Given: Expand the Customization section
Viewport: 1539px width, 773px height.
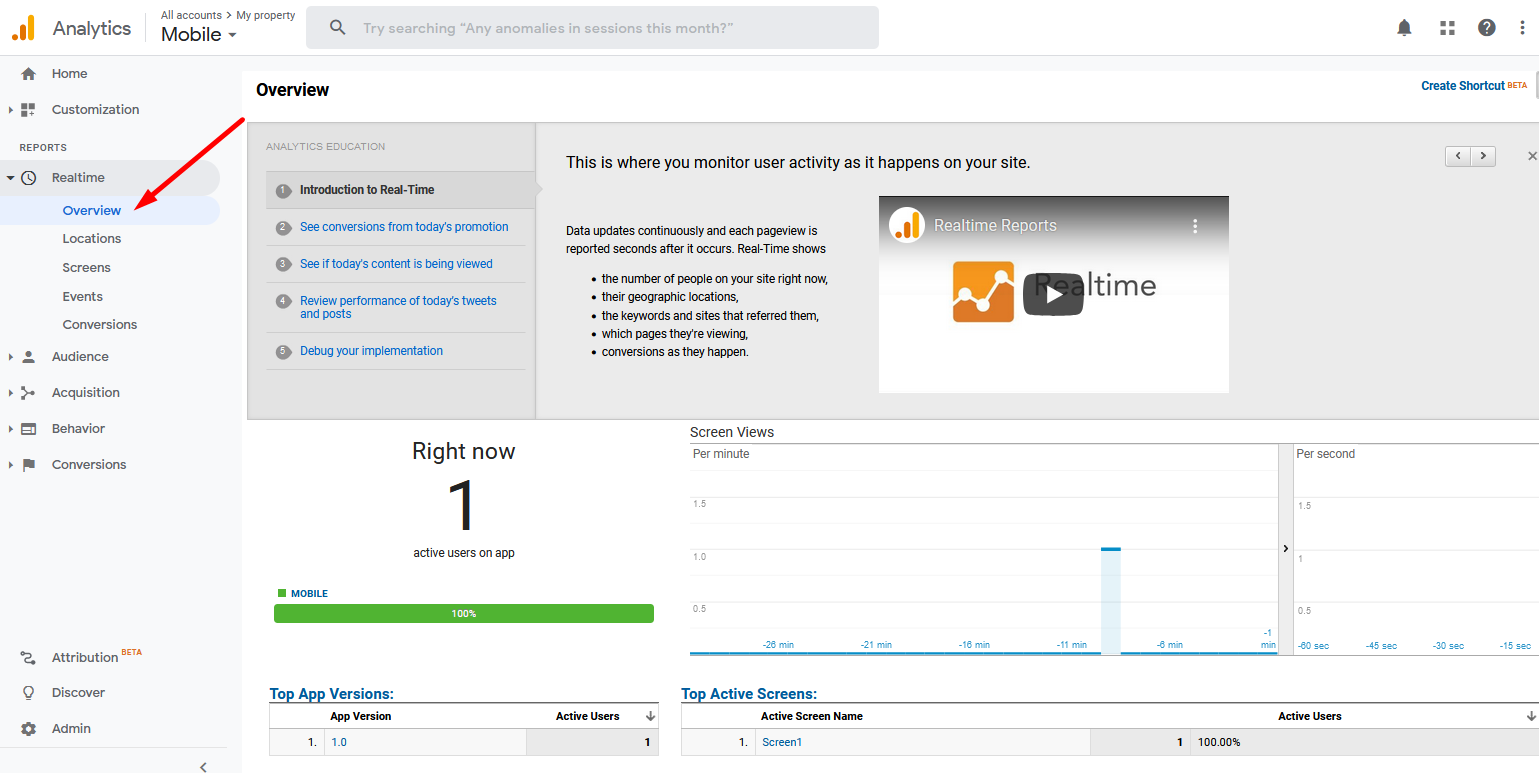Looking at the screenshot, I should click(x=11, y=110).
